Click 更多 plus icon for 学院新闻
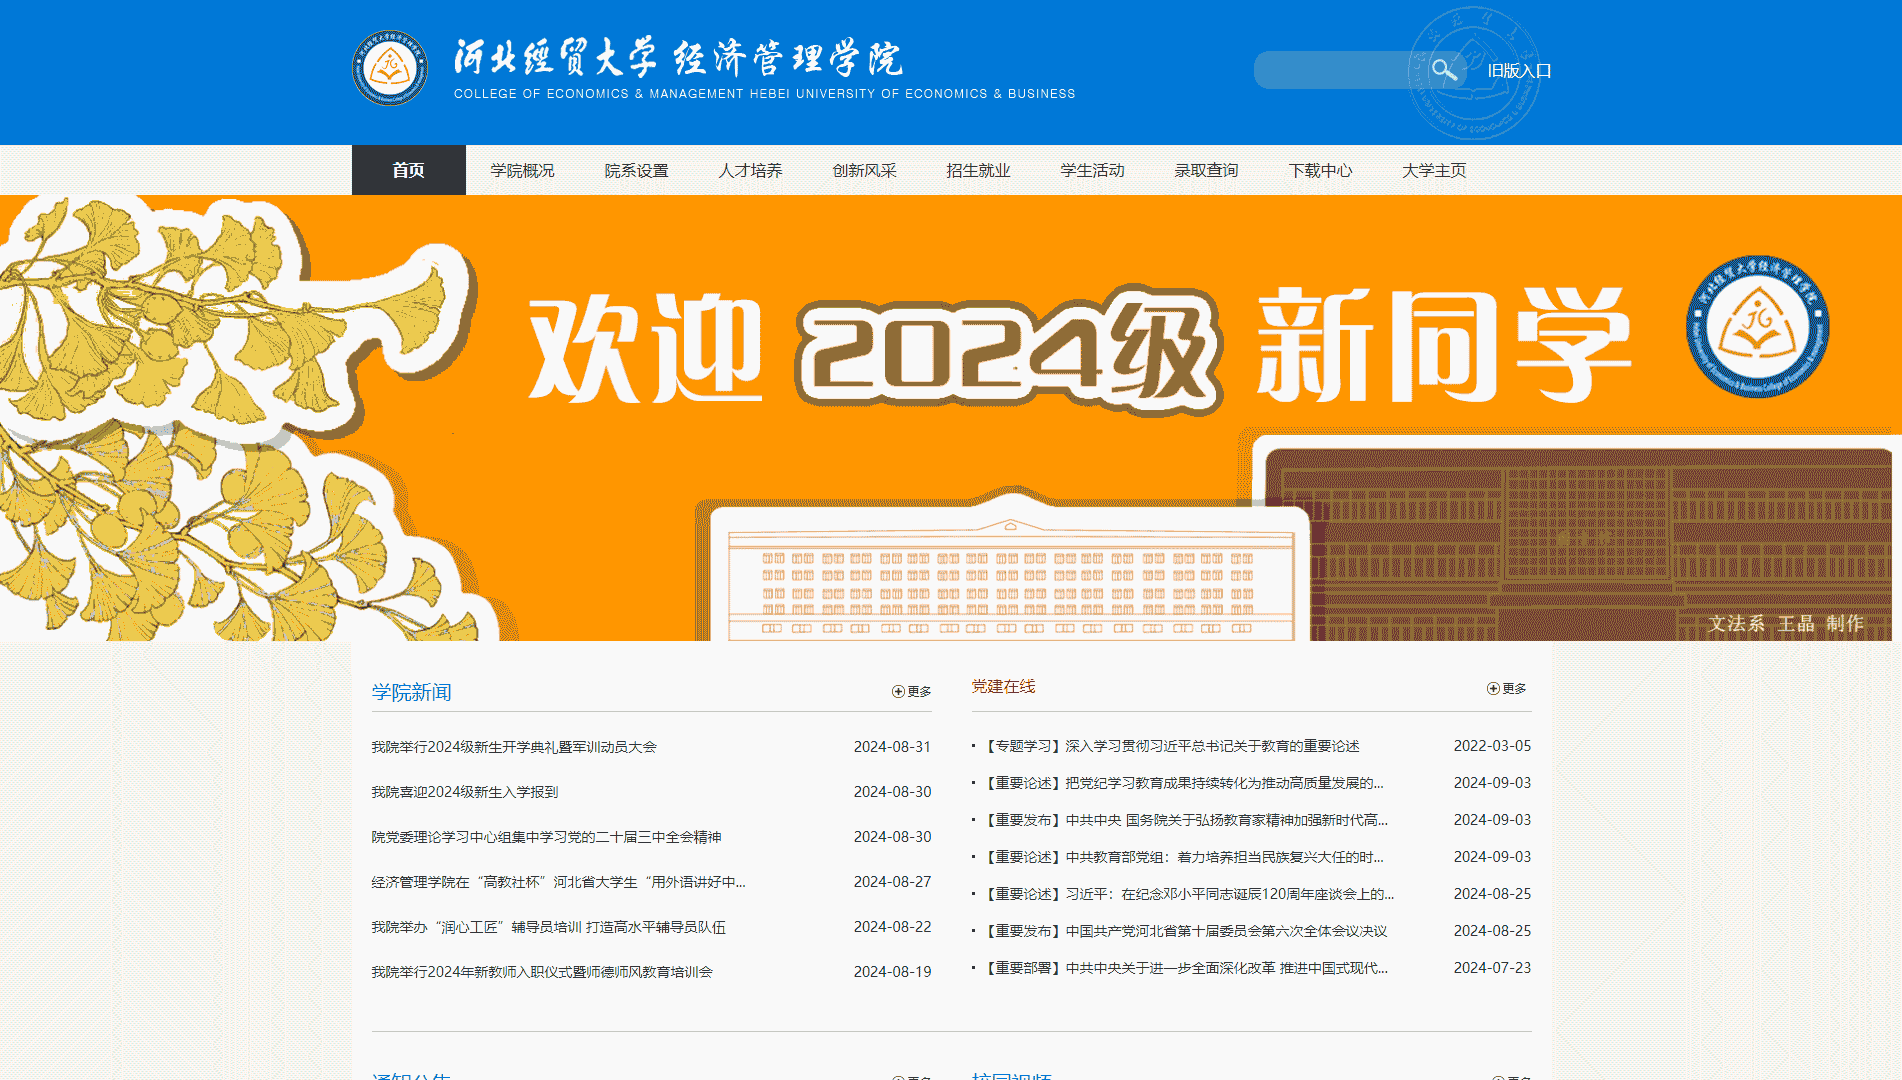The width and height of the screenshot is (1902, 1080). (911, 691)
